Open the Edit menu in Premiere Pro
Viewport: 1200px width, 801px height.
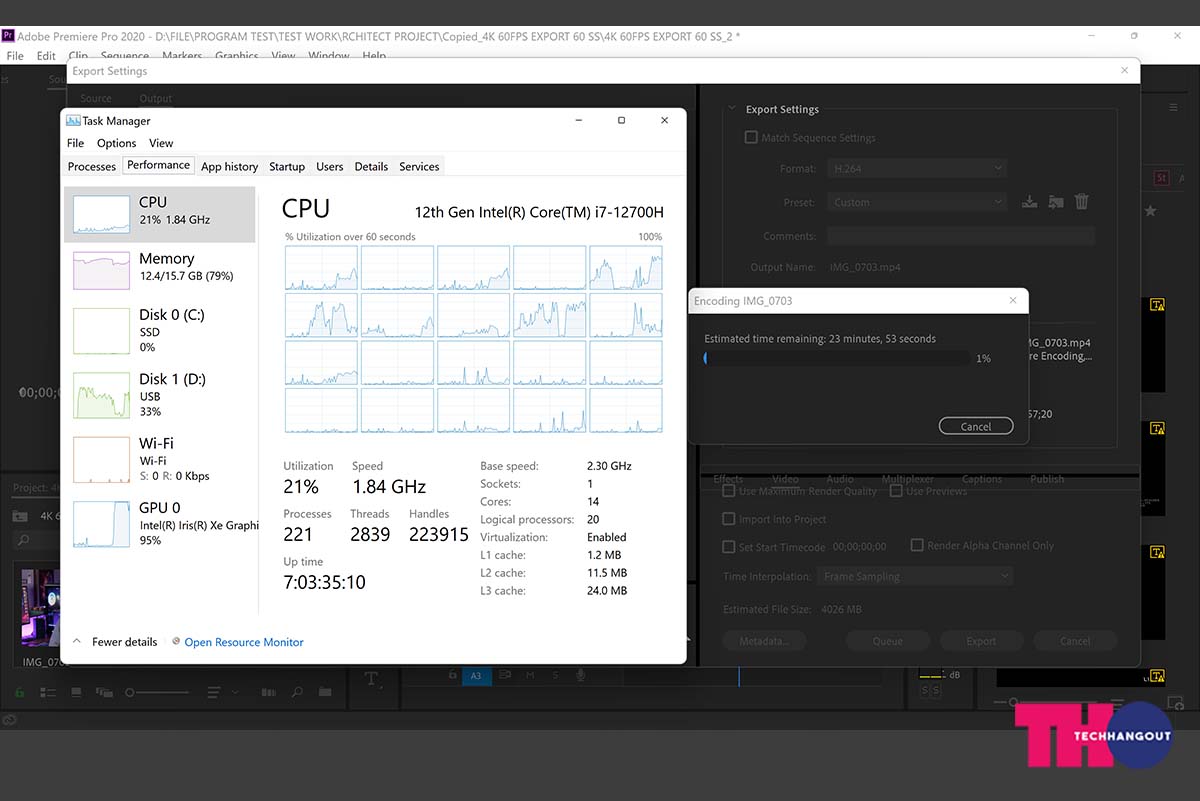(46, 56)
